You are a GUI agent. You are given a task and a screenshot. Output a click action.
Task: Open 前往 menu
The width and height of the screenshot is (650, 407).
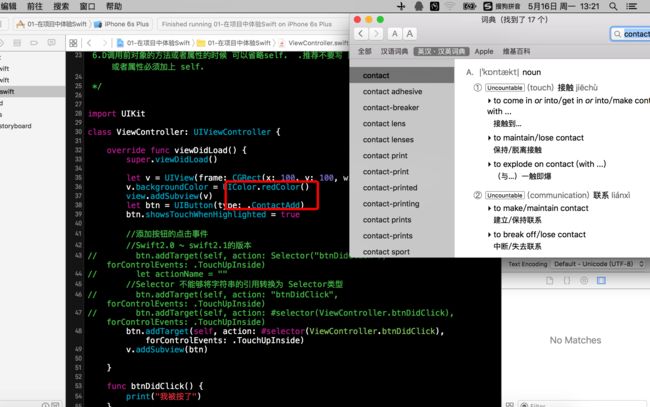[35, 6]
